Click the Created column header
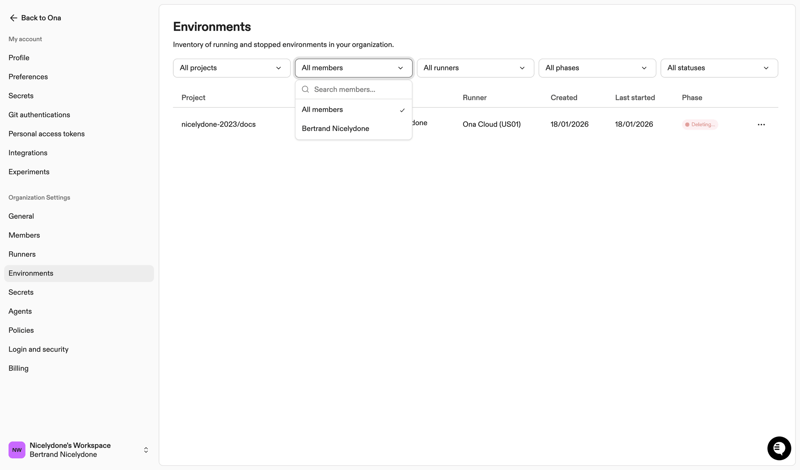This screenshot has width=800, height=470. coord(564,97)
